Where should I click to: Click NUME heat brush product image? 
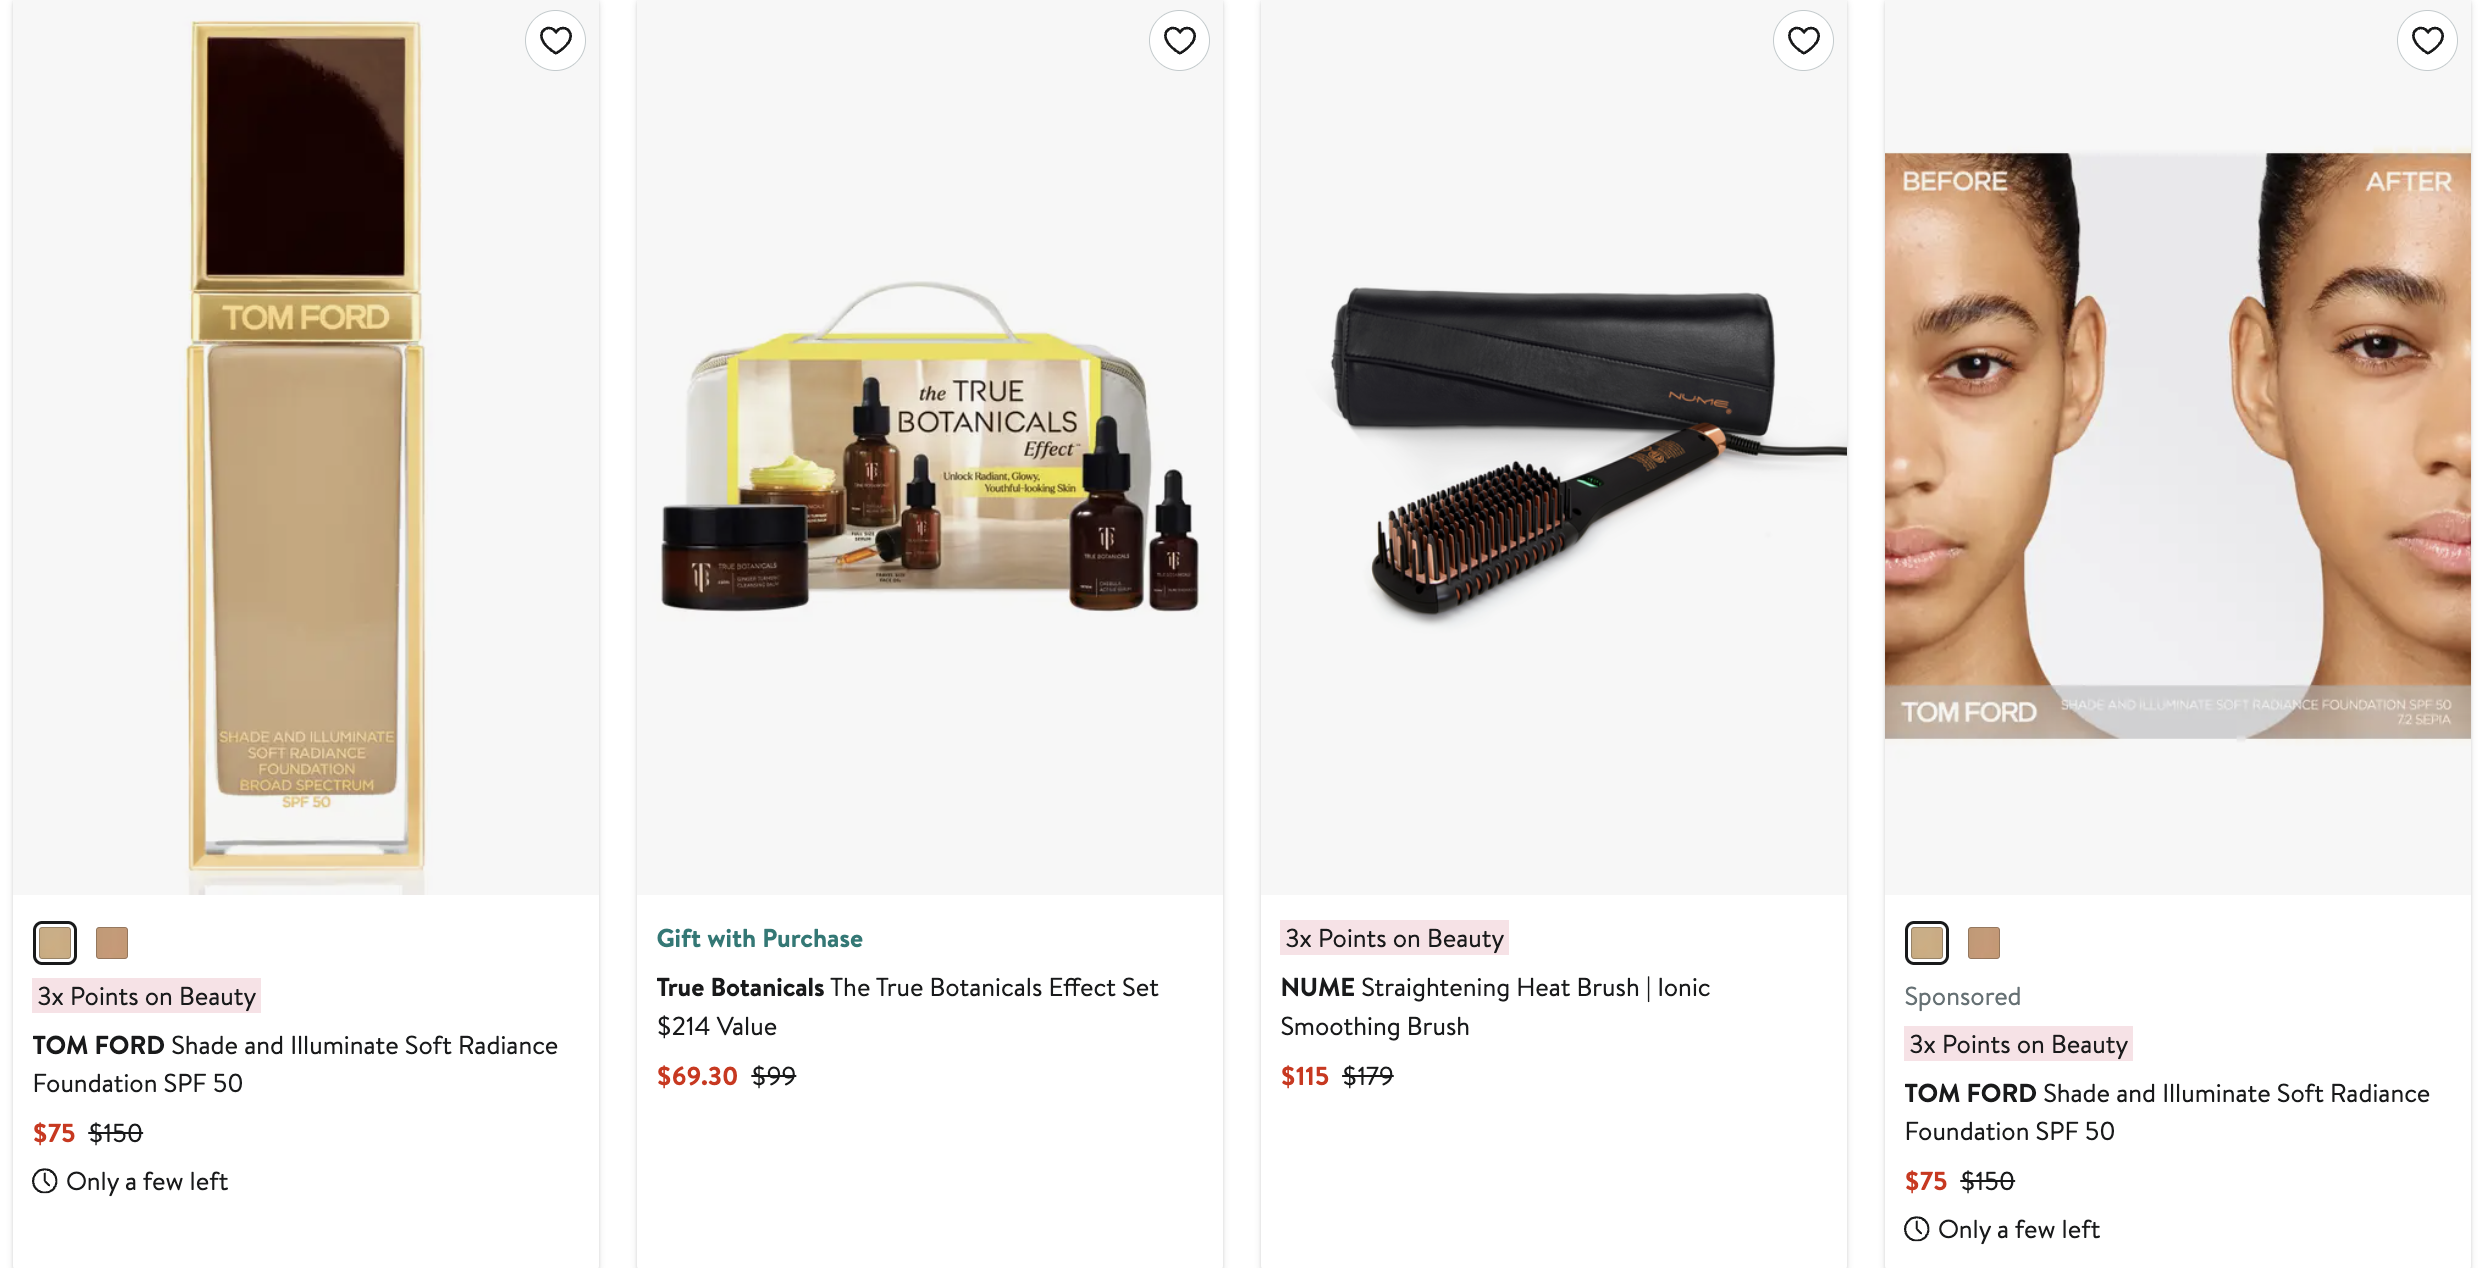(x=1554, y=448)
